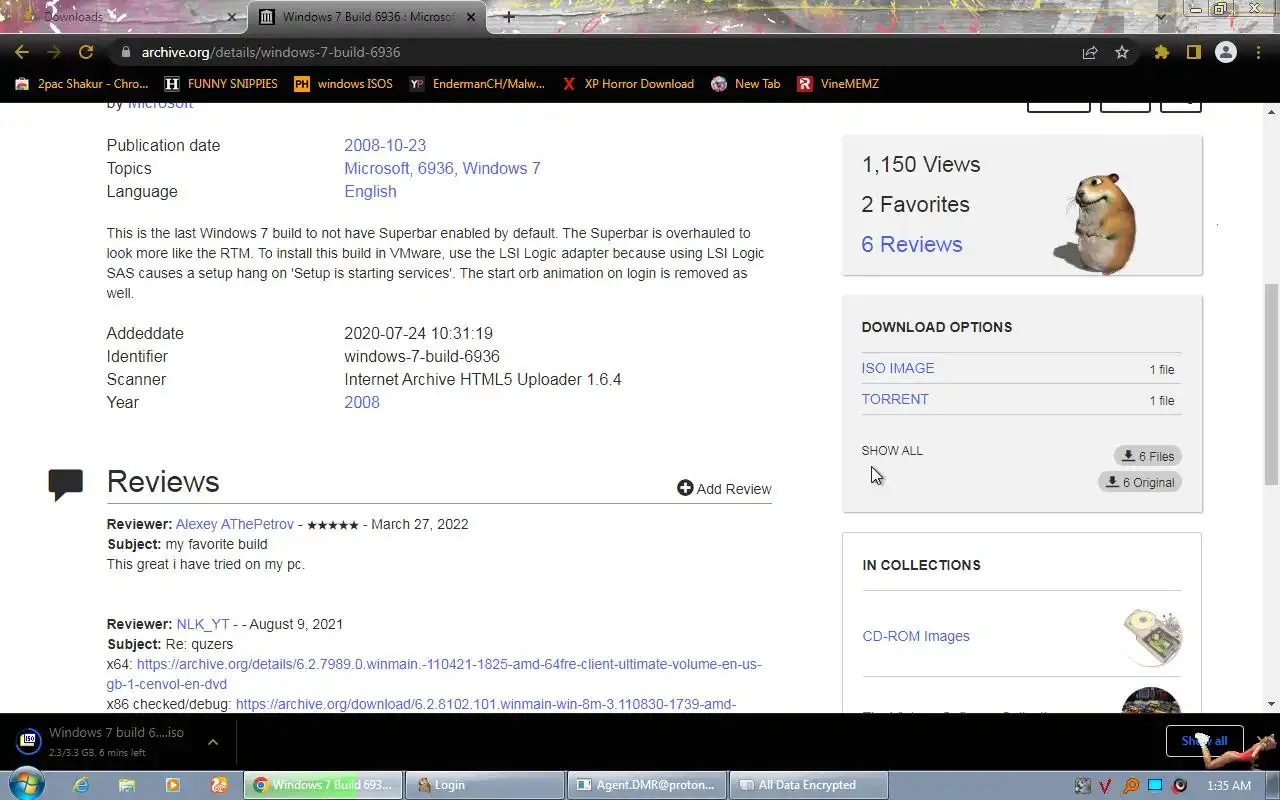Open the New Tab bookmark

[x=745, y=84]
